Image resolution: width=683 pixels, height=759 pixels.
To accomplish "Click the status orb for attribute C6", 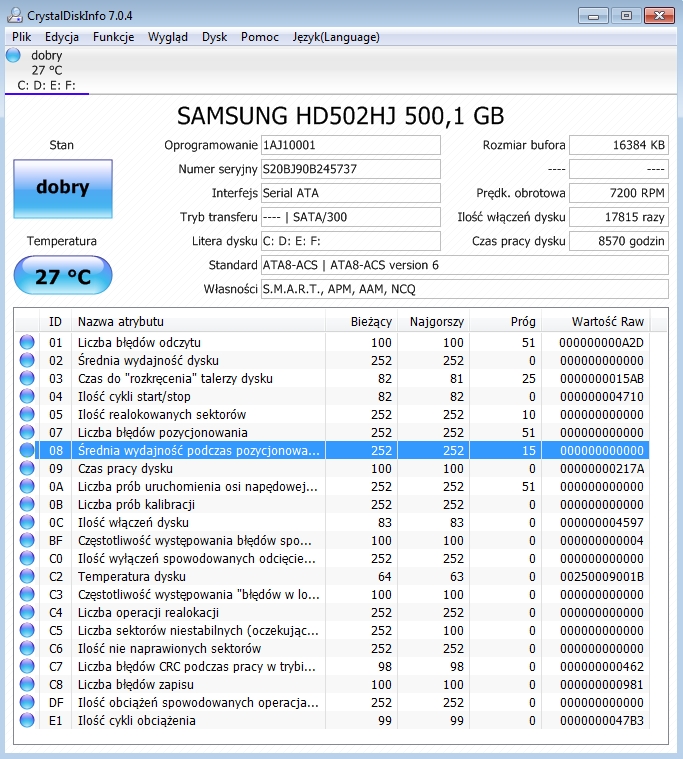I will (27, 648).
